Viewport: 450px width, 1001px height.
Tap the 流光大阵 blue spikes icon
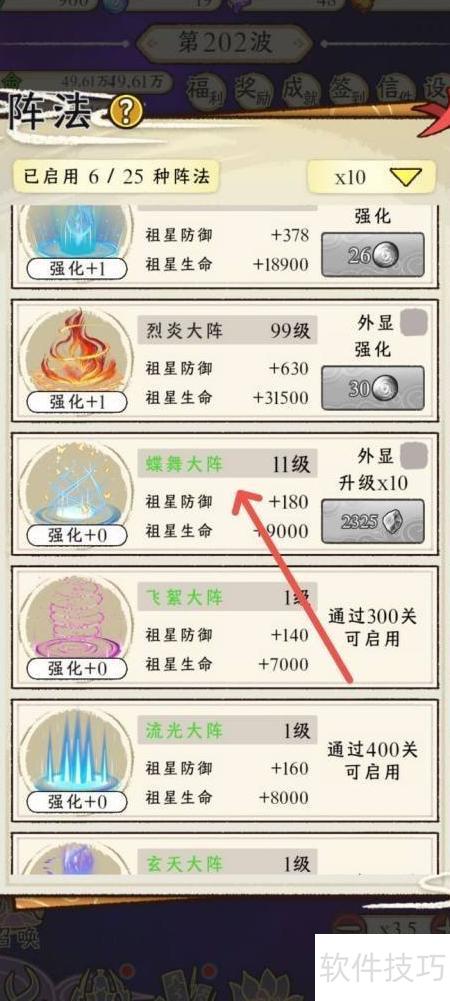tap(76, 747)
